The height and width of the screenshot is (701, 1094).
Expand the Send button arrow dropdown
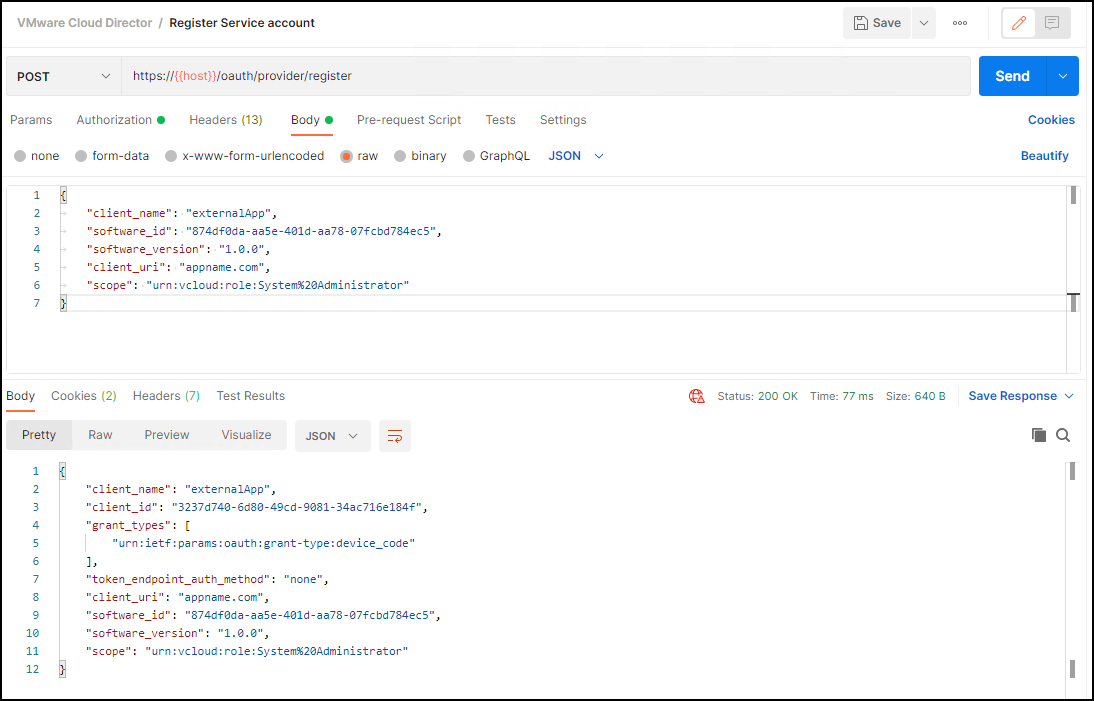(x=1062, y=76)
